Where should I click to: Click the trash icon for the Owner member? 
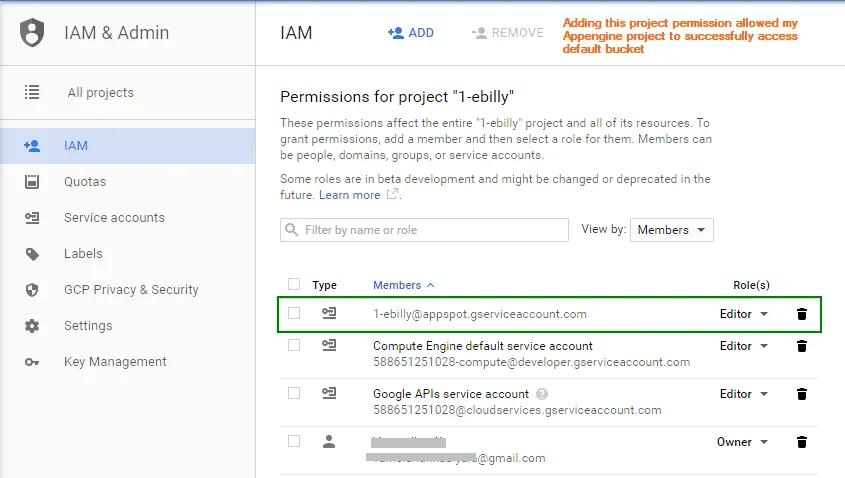pos(801,442)
